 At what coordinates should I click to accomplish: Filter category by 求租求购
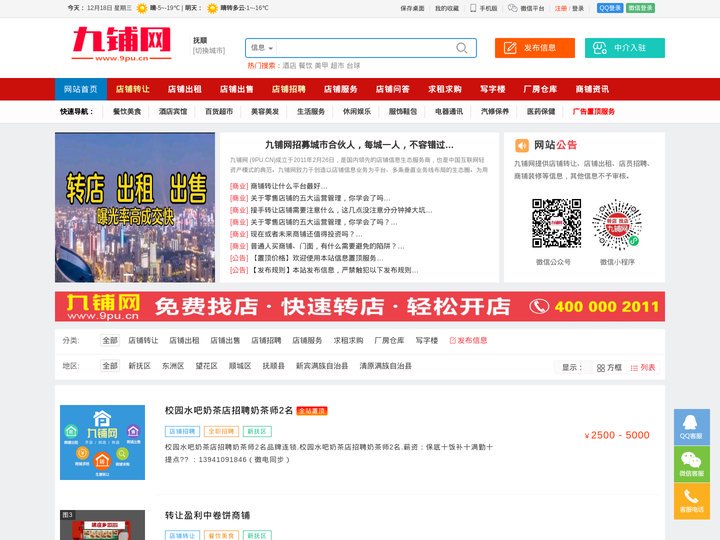[348, 340]
